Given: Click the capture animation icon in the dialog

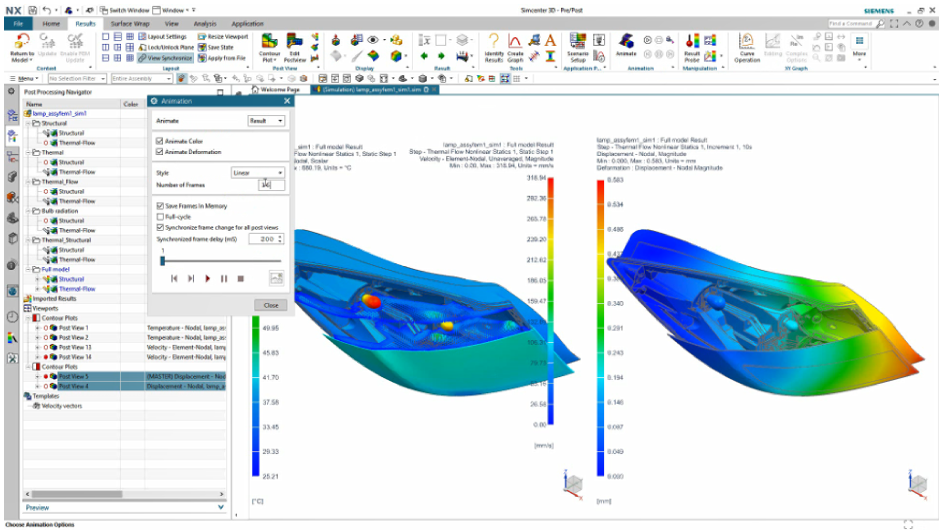Looking at the screenshot, I should (x=276, y=278).
